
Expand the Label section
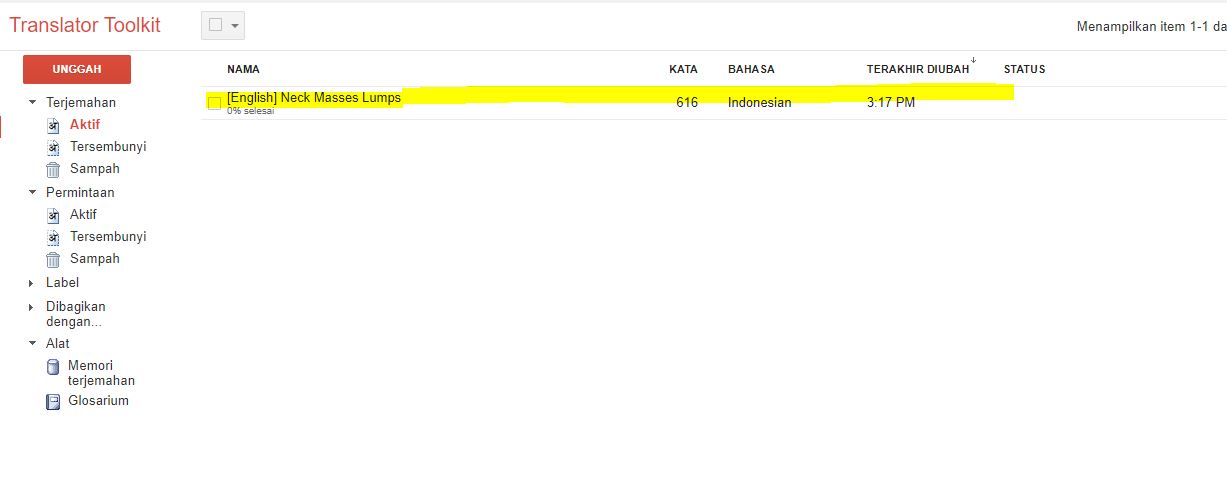32,284
